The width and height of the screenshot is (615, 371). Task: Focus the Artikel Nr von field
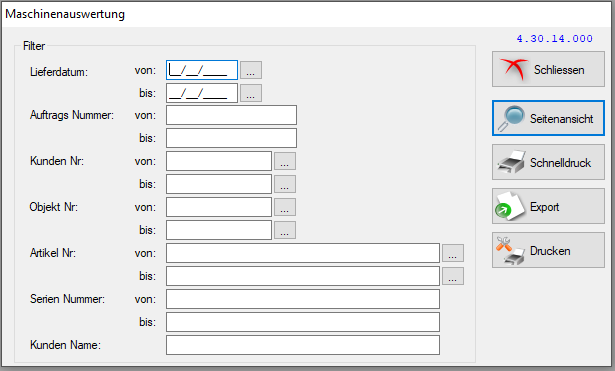[x=303, y=253]
